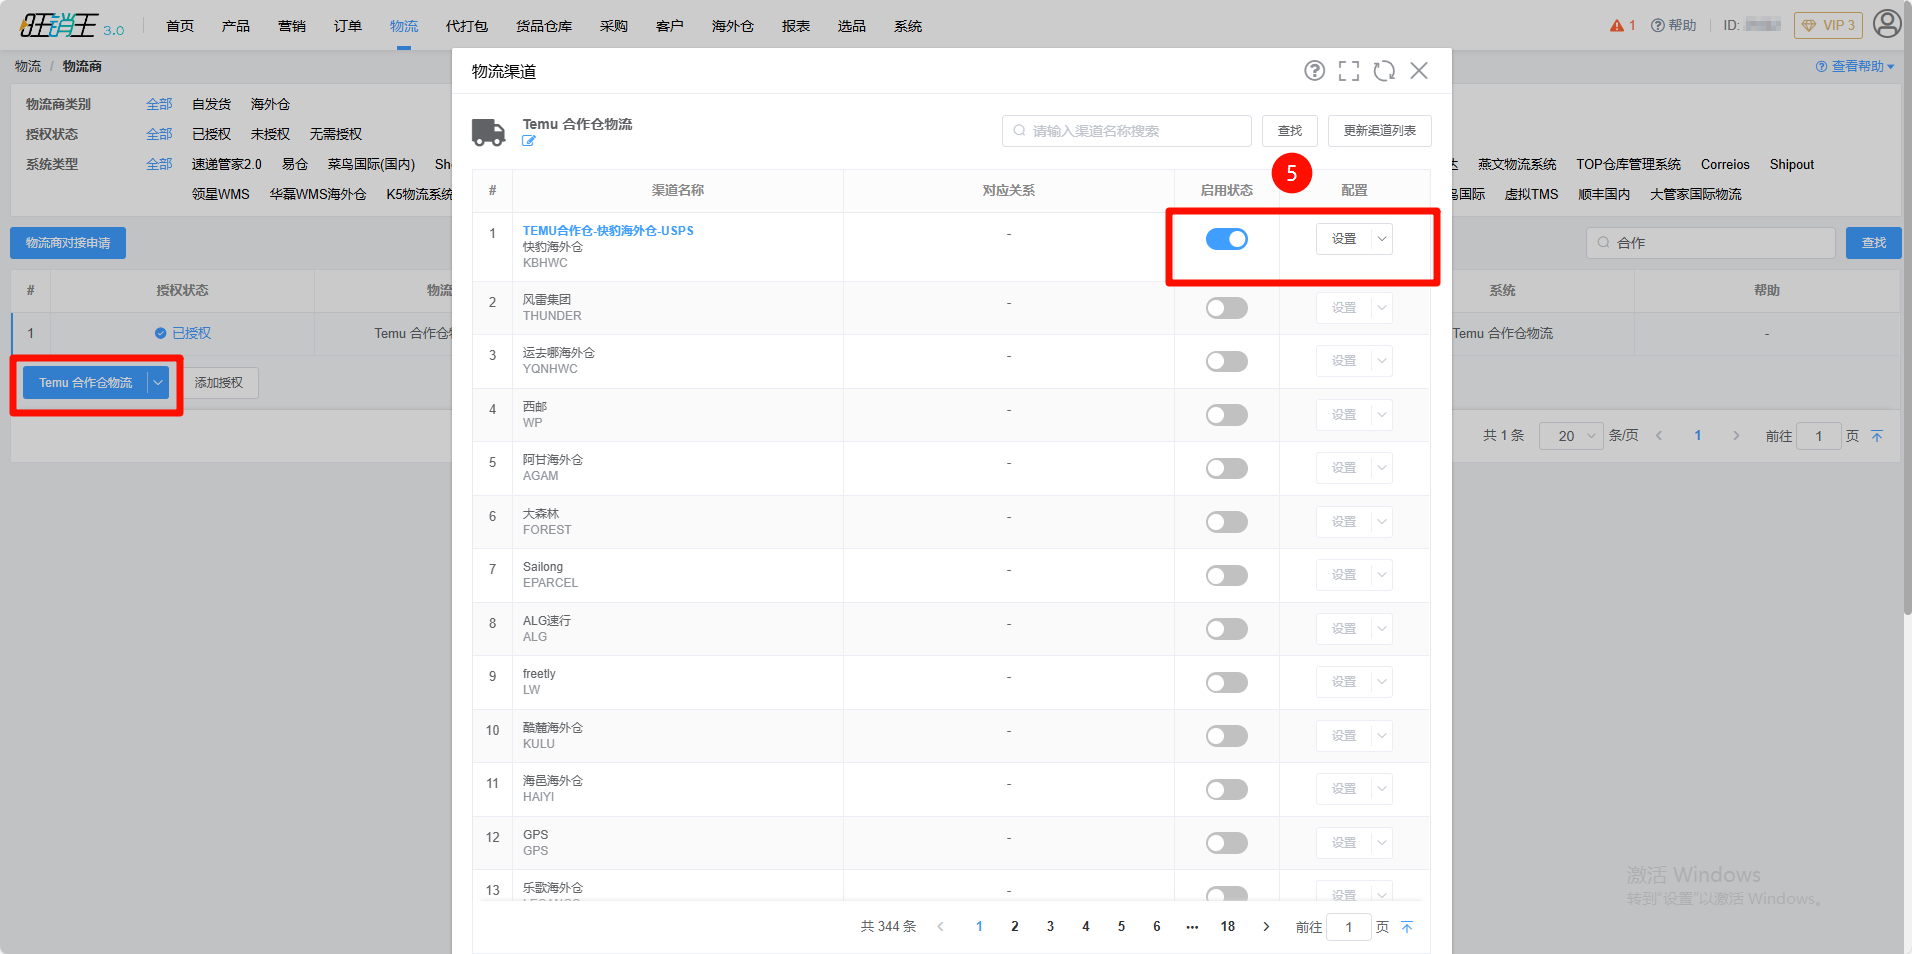The image size is (1912, 954).
Task: Expand settings dropdown arrow for 海邑海外仓 row
Action: 1382,789
